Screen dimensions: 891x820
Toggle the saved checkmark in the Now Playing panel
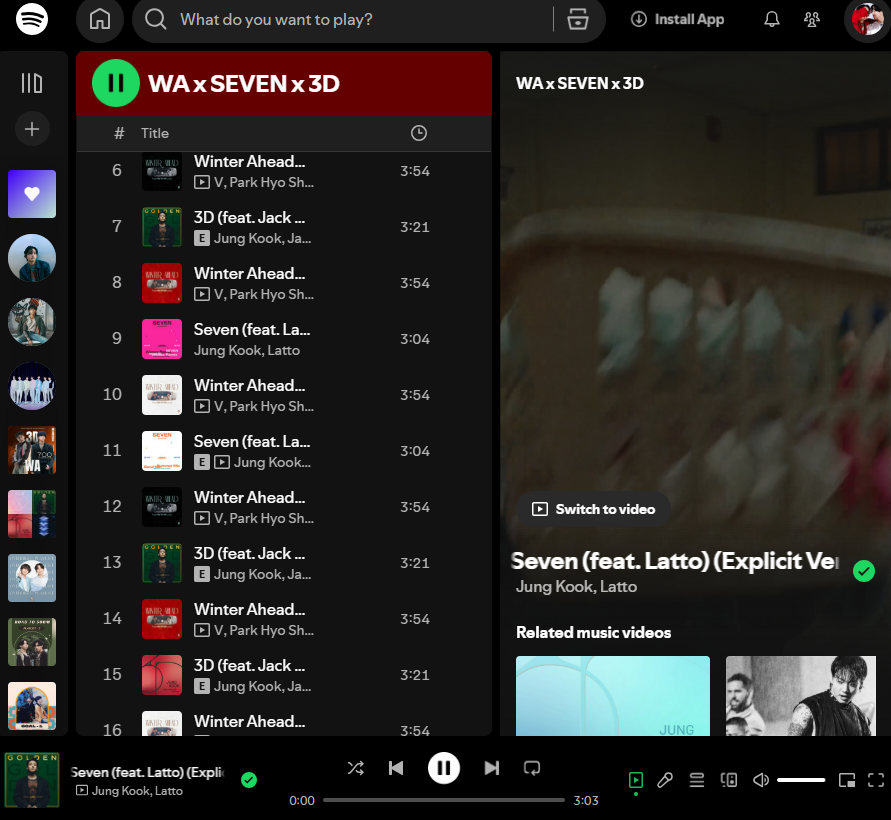[x=864, y=571]
